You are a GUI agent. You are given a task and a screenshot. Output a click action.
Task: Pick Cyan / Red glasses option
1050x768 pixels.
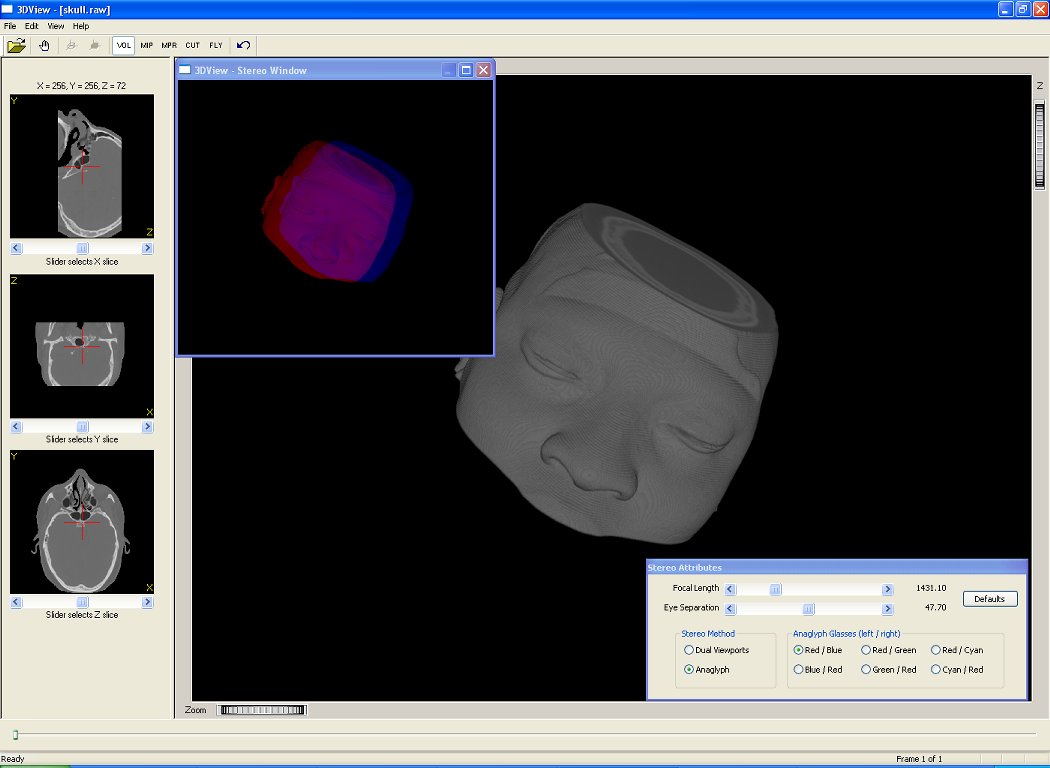[x=936, y=670]
